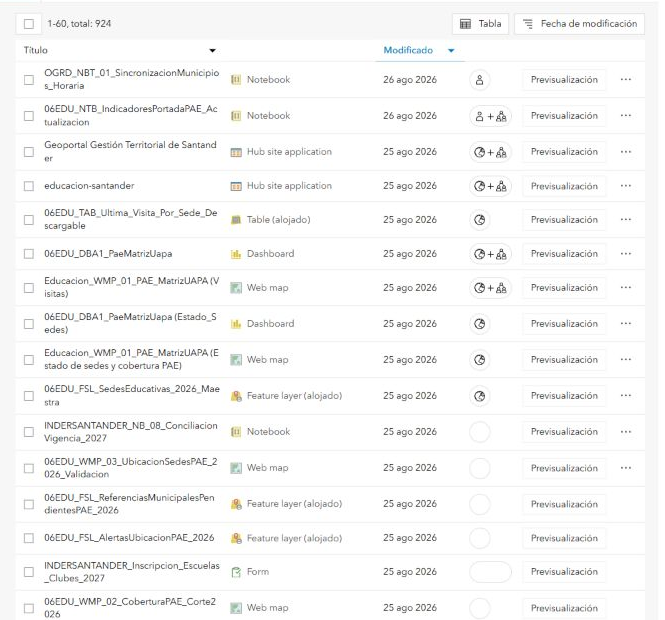Image resolution: width=665 pixels, height=620 pixels.
Task: Click the empty sharing badge for INDERSANTANDER_Inscripcion_Escuelas_Clubes_2027
Action: coord(490,572)
